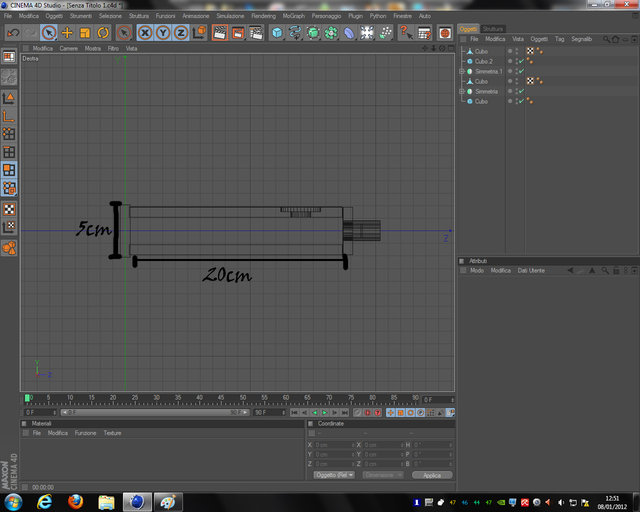Click stepper of current frame 0 F field
The image size is (640, 512).
click(452, 400)
